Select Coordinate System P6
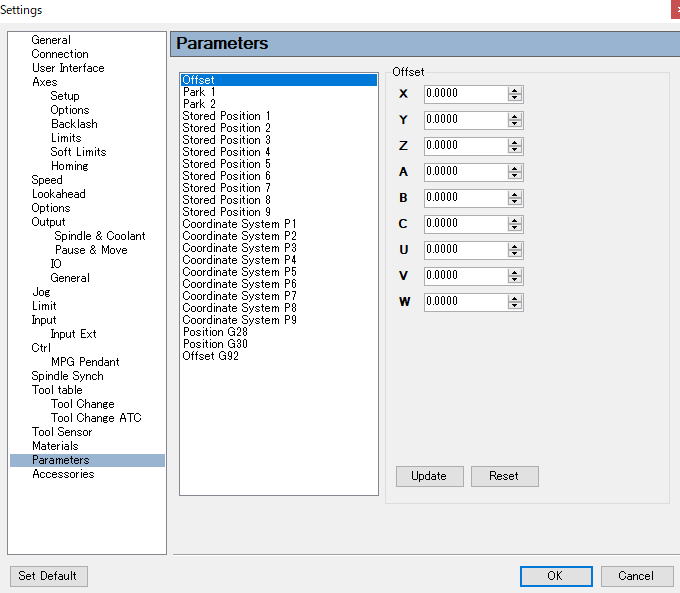The width and height of the screenshot is (680, 593). (239, 284)
